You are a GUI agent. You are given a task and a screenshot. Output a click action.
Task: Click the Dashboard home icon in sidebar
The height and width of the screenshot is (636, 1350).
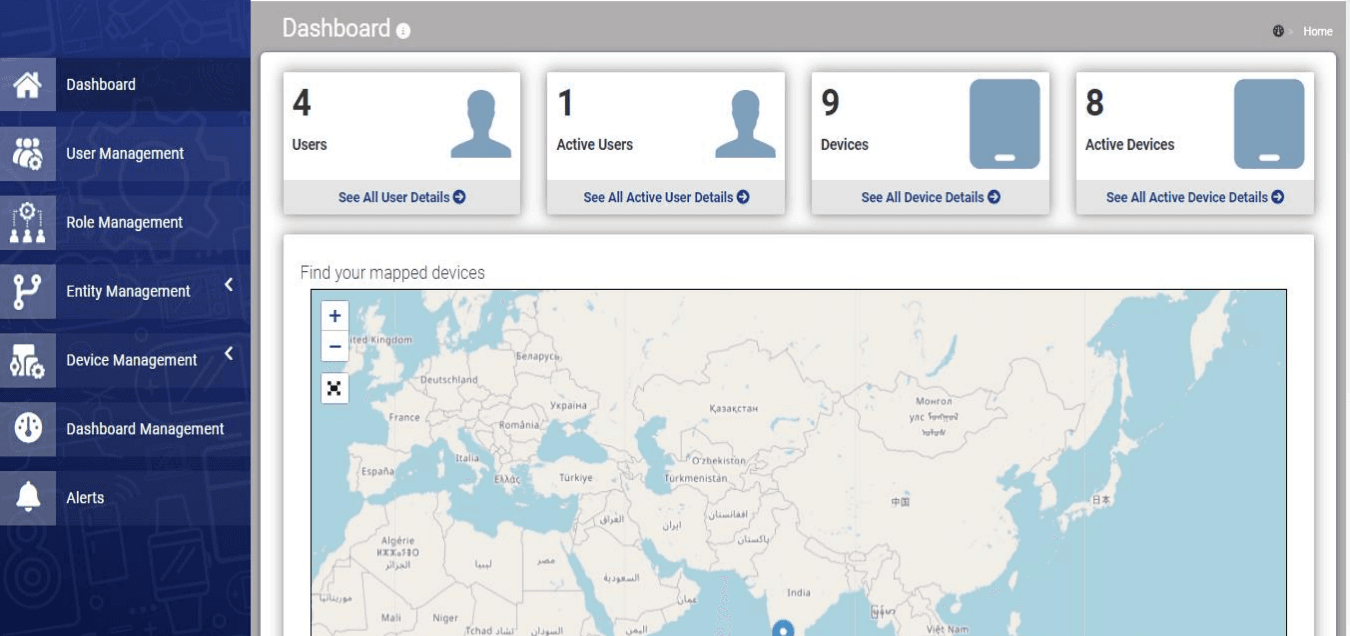click(27, 85)
